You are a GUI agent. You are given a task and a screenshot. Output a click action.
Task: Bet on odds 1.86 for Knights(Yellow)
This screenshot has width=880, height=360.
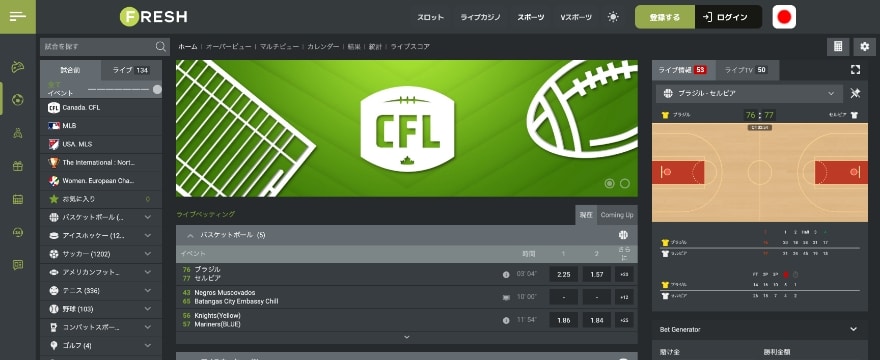point(563,320)
